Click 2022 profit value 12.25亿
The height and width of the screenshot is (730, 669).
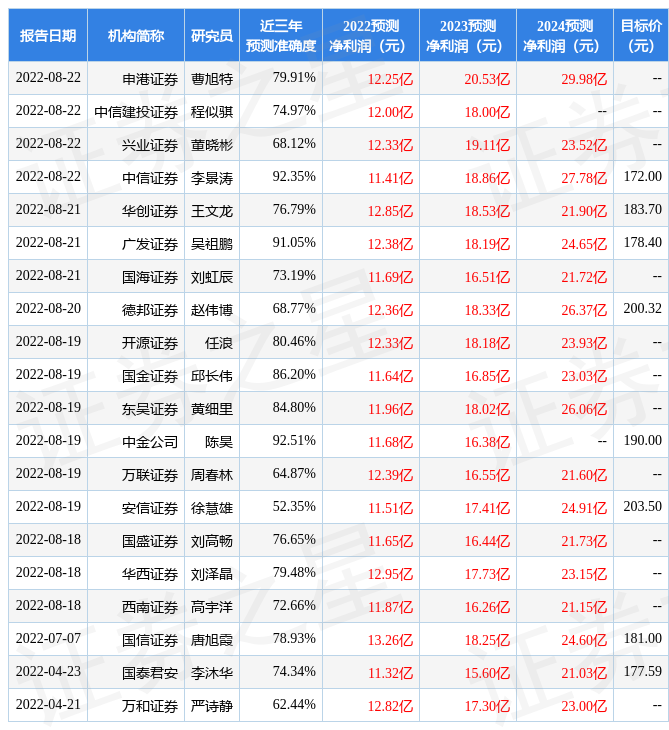pos(390,79)
